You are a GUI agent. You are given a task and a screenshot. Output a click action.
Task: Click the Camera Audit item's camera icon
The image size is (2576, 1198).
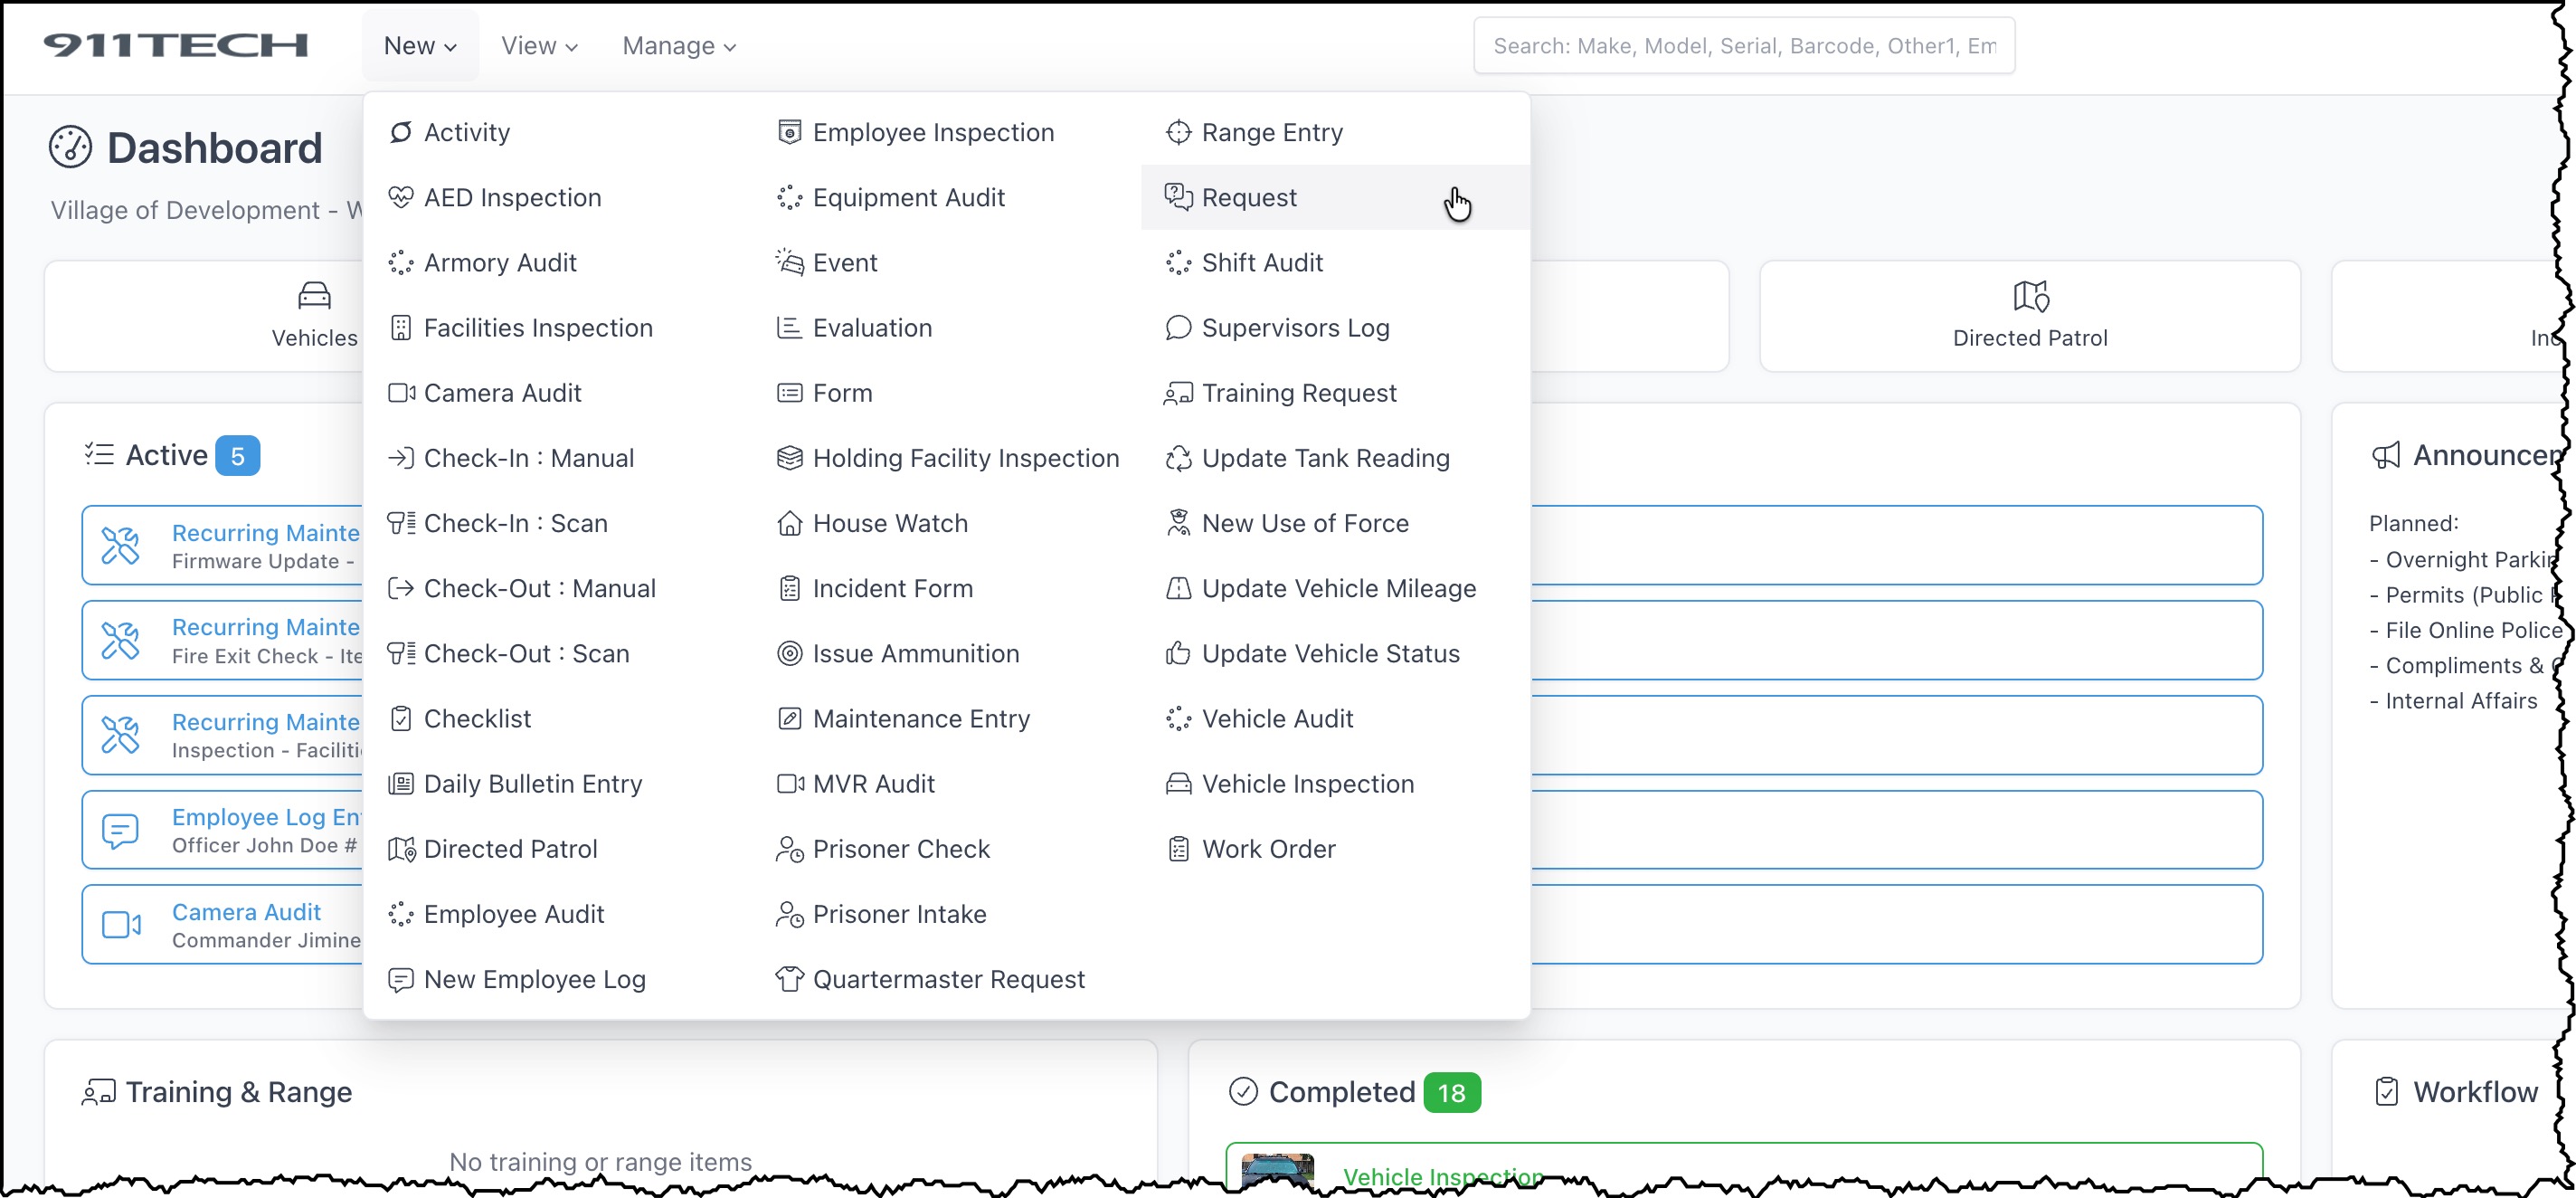click(121, 924)
